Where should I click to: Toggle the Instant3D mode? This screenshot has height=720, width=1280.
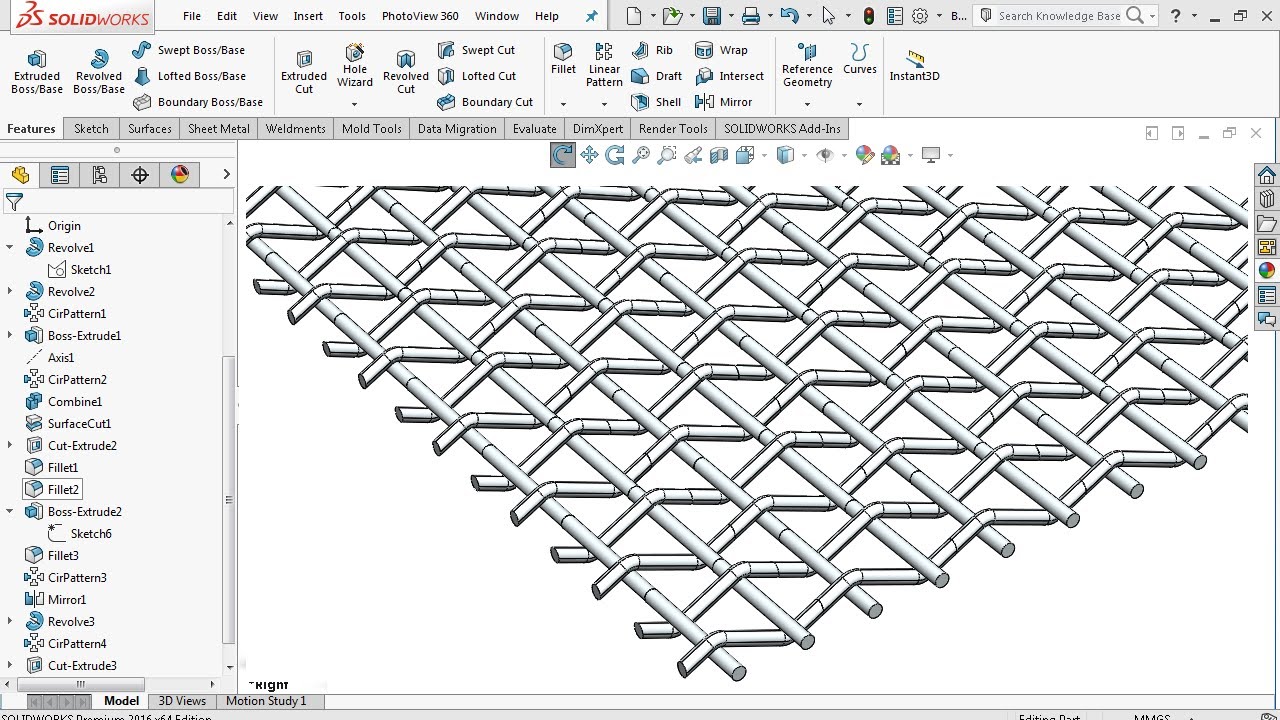pyautogui.click(x=914, y=65)
